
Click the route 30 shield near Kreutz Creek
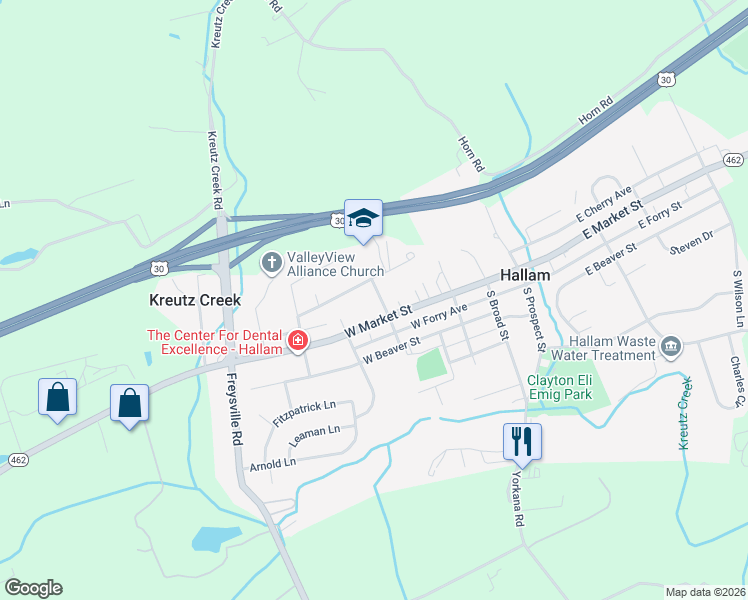tap(159, 269)
